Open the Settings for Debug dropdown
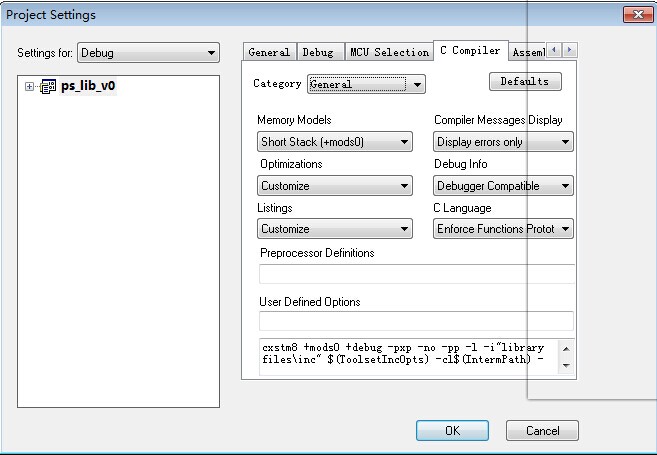Image resolution: width=657 pixels, height=455 pixels. point(148,52)
